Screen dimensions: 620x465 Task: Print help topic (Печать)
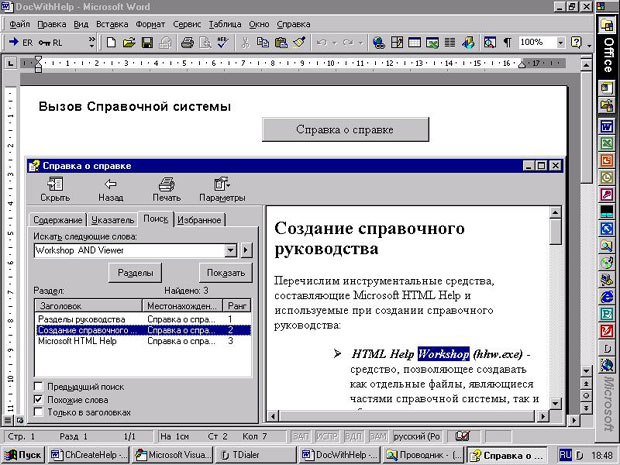[166, 189]
